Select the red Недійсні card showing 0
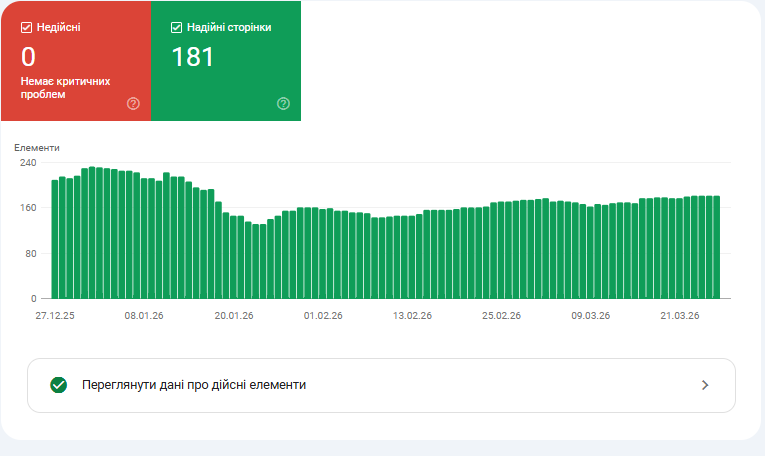Viewport: 765px width, 456px height. pyautogui.click(x=76, y=61)
